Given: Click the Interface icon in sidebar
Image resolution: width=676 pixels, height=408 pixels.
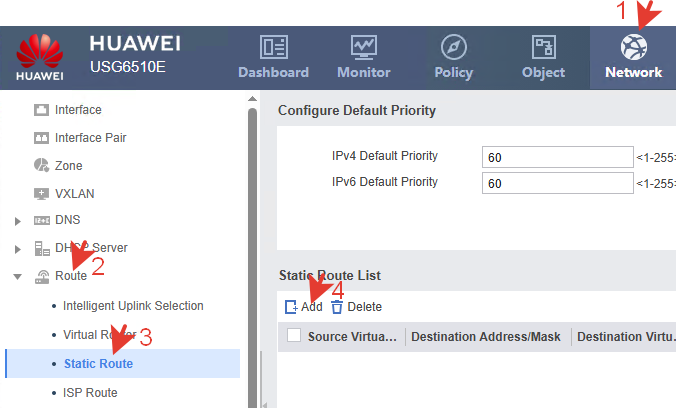Looking at the screenshot, I should 42,109.
